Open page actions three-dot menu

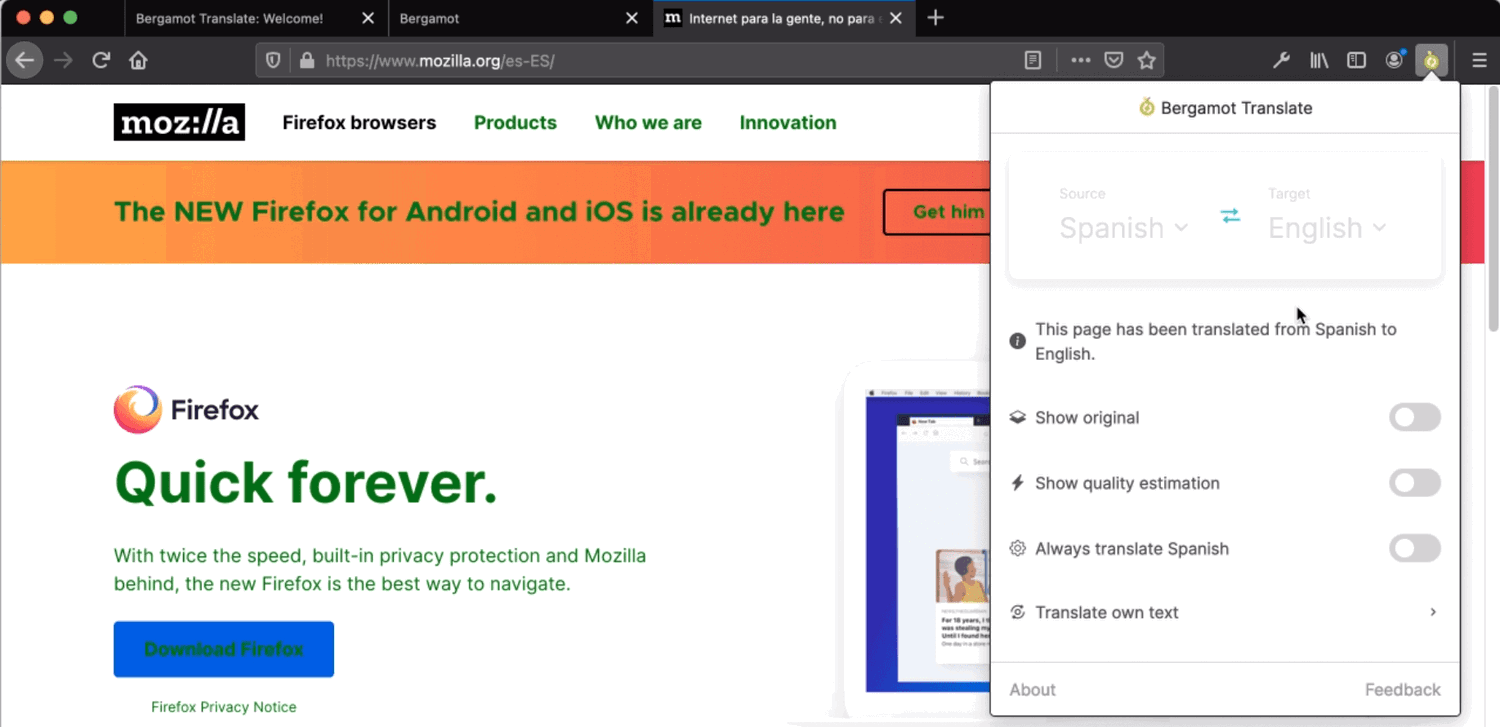1081,61
